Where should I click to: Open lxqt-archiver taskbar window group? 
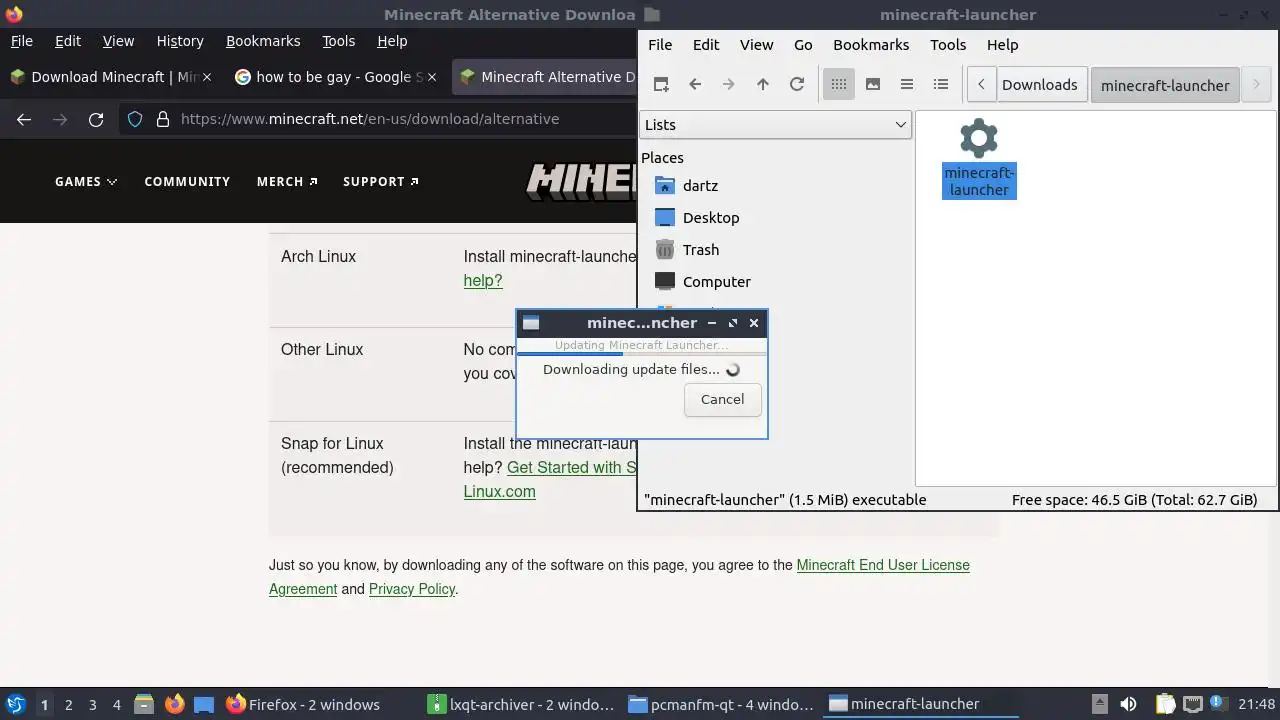[520, 704]
